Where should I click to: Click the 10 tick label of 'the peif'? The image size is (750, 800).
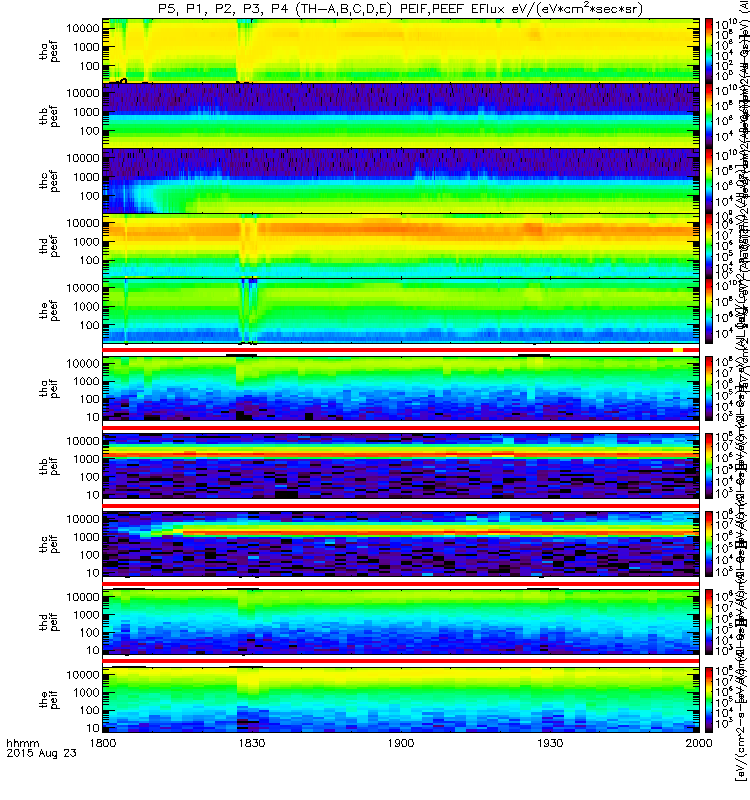tap(93, 728)
